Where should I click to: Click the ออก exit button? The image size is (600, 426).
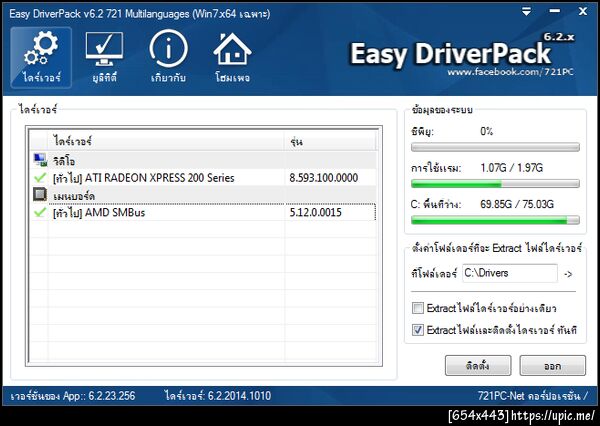coord(553,366)
